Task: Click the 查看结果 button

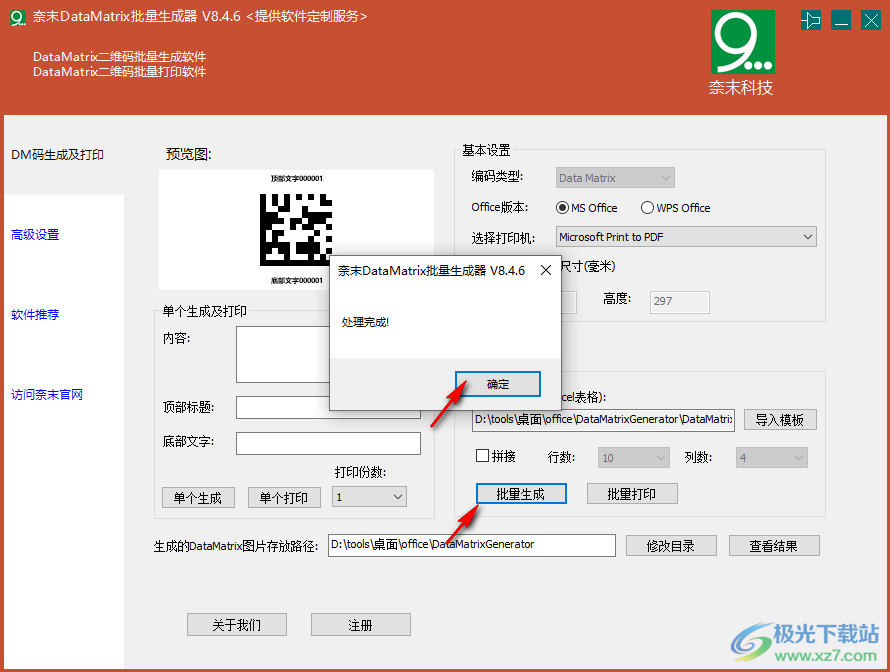Action: 774,546
